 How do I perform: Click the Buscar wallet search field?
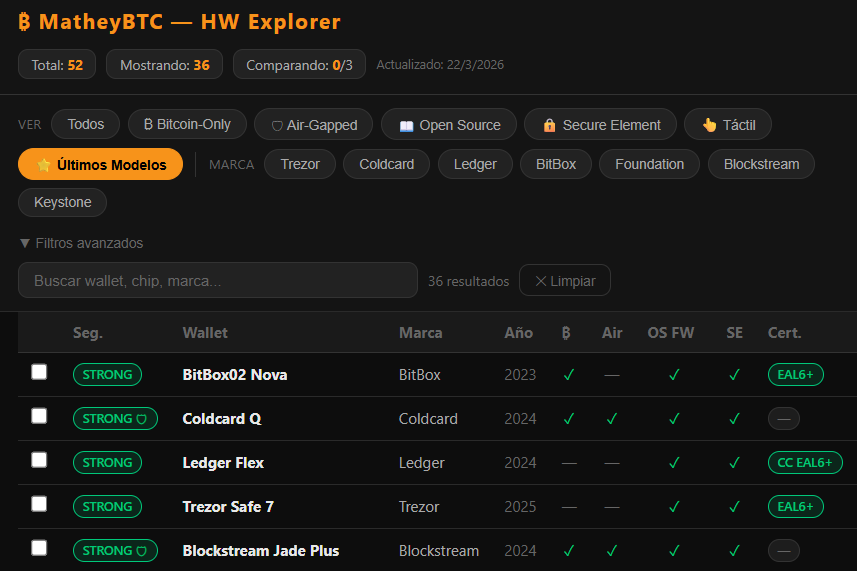(x=218, y=280)
